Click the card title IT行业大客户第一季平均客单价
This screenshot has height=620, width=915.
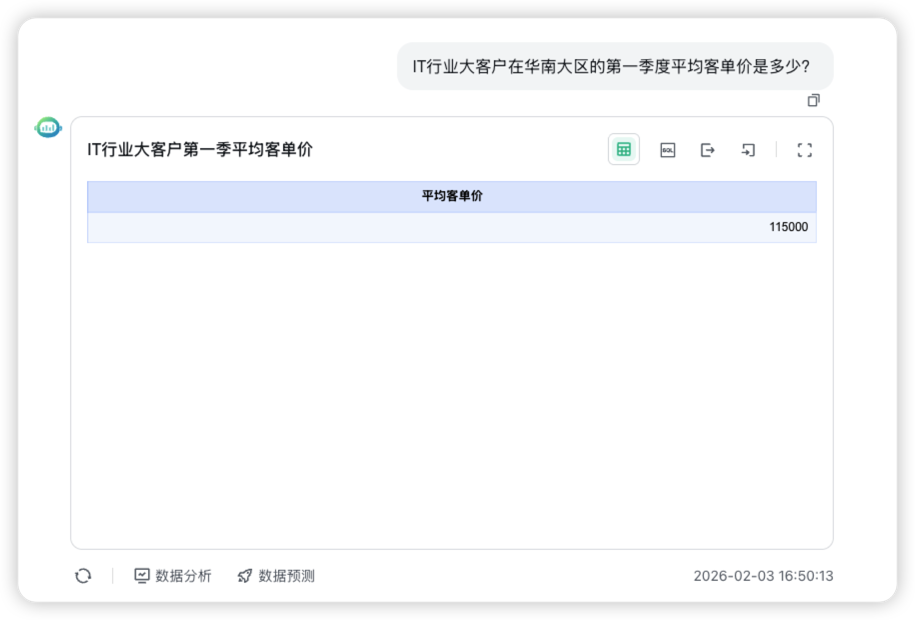[199, 148]
